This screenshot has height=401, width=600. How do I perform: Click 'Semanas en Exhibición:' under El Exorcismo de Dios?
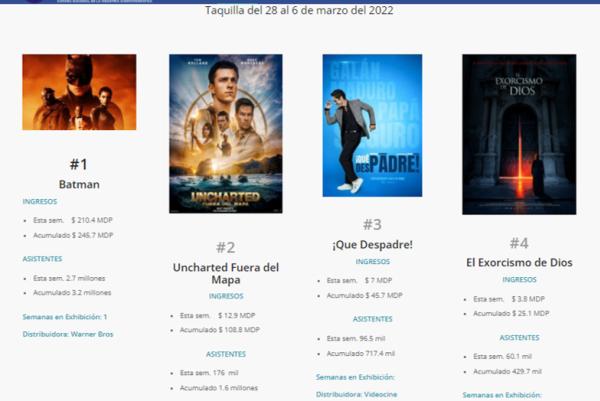tap(502, 395)
